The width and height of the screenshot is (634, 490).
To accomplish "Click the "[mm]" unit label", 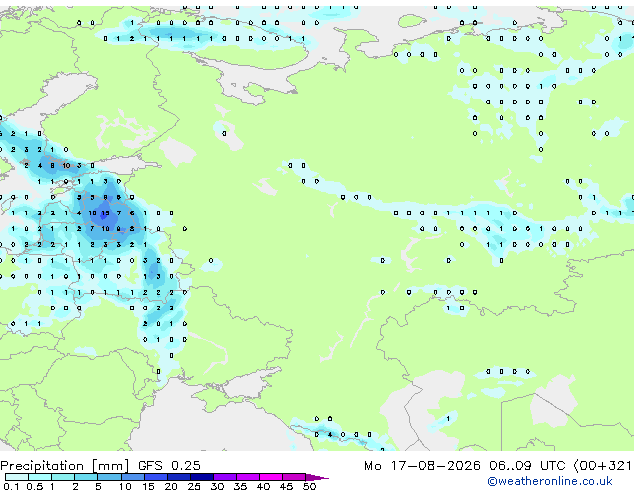I will [111, 466].
